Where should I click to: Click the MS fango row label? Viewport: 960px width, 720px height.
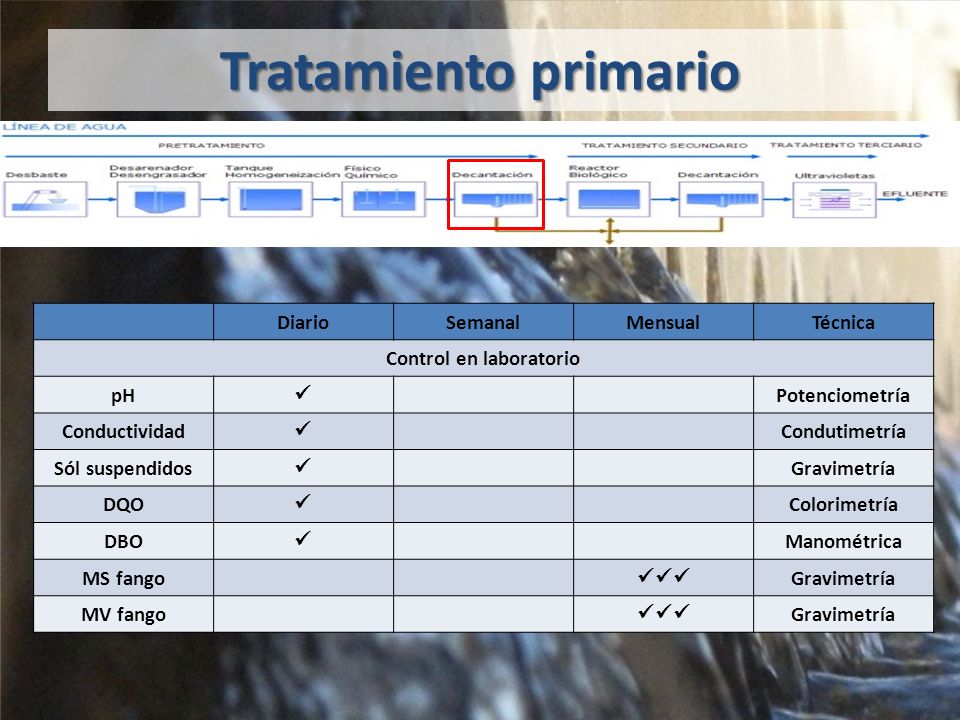123,579
